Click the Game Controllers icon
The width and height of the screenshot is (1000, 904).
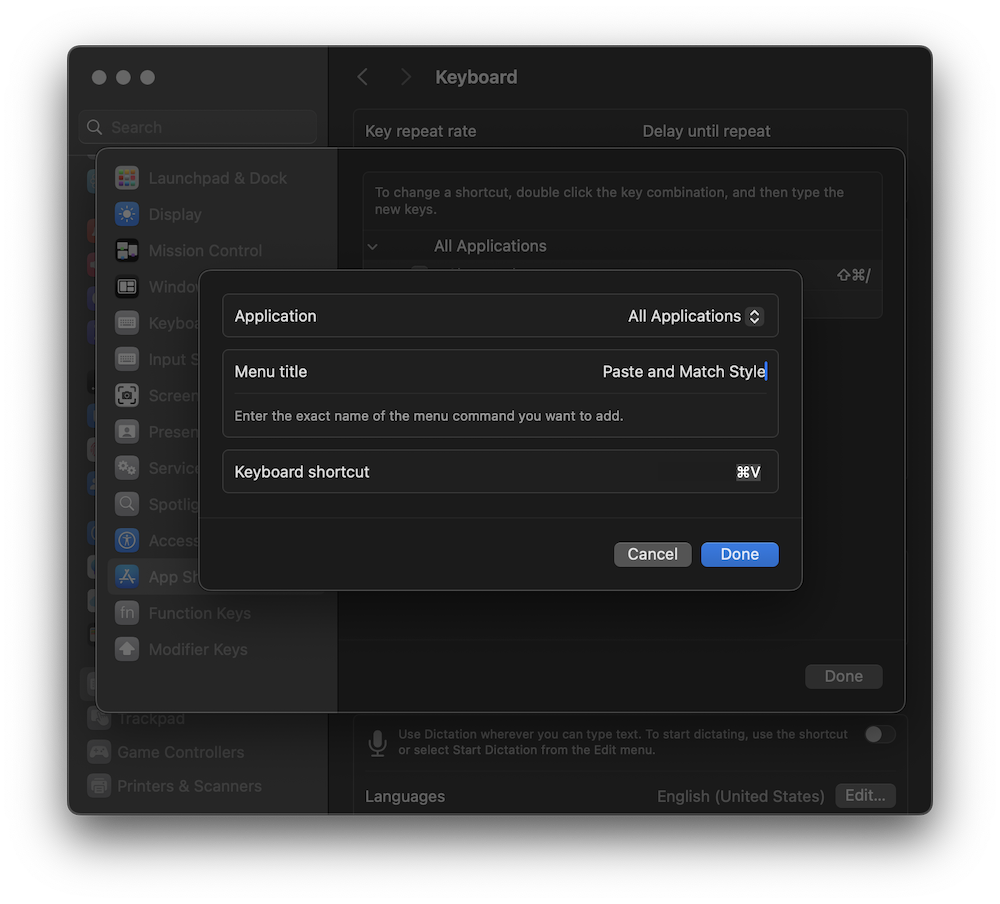pyautogui.click(x=99, y=752)
